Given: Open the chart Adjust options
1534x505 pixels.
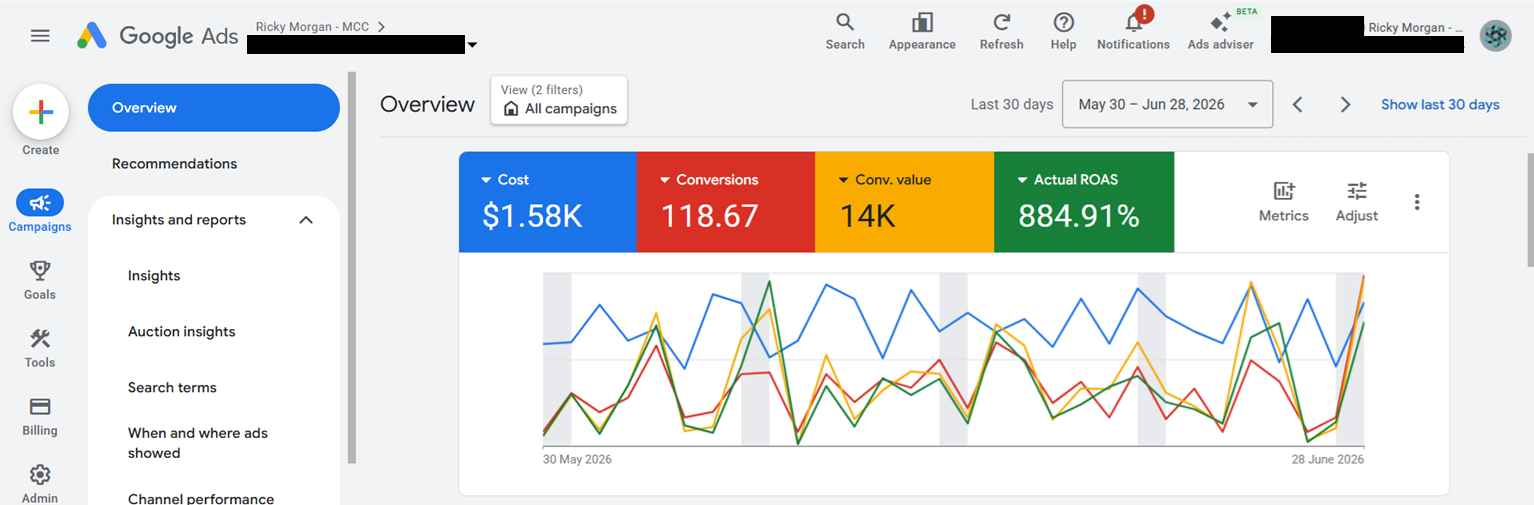Looking at the screenshot, I should click(x=1356, y=201).
